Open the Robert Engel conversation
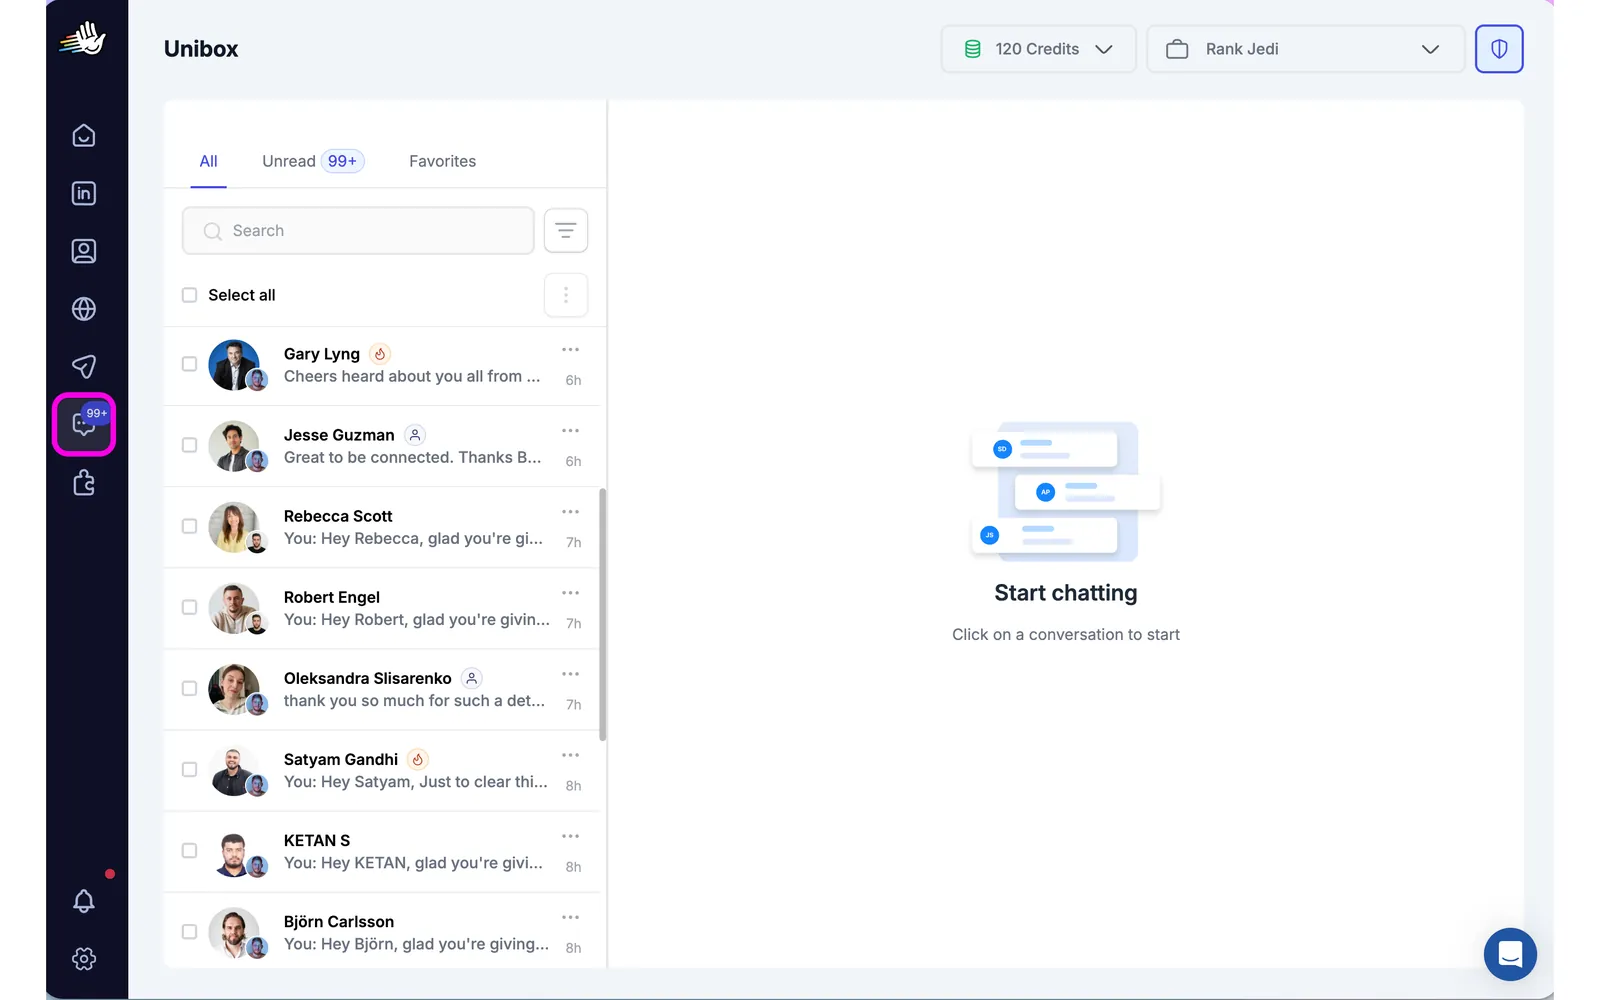The image size is (1600, 1000). point(383,608)
